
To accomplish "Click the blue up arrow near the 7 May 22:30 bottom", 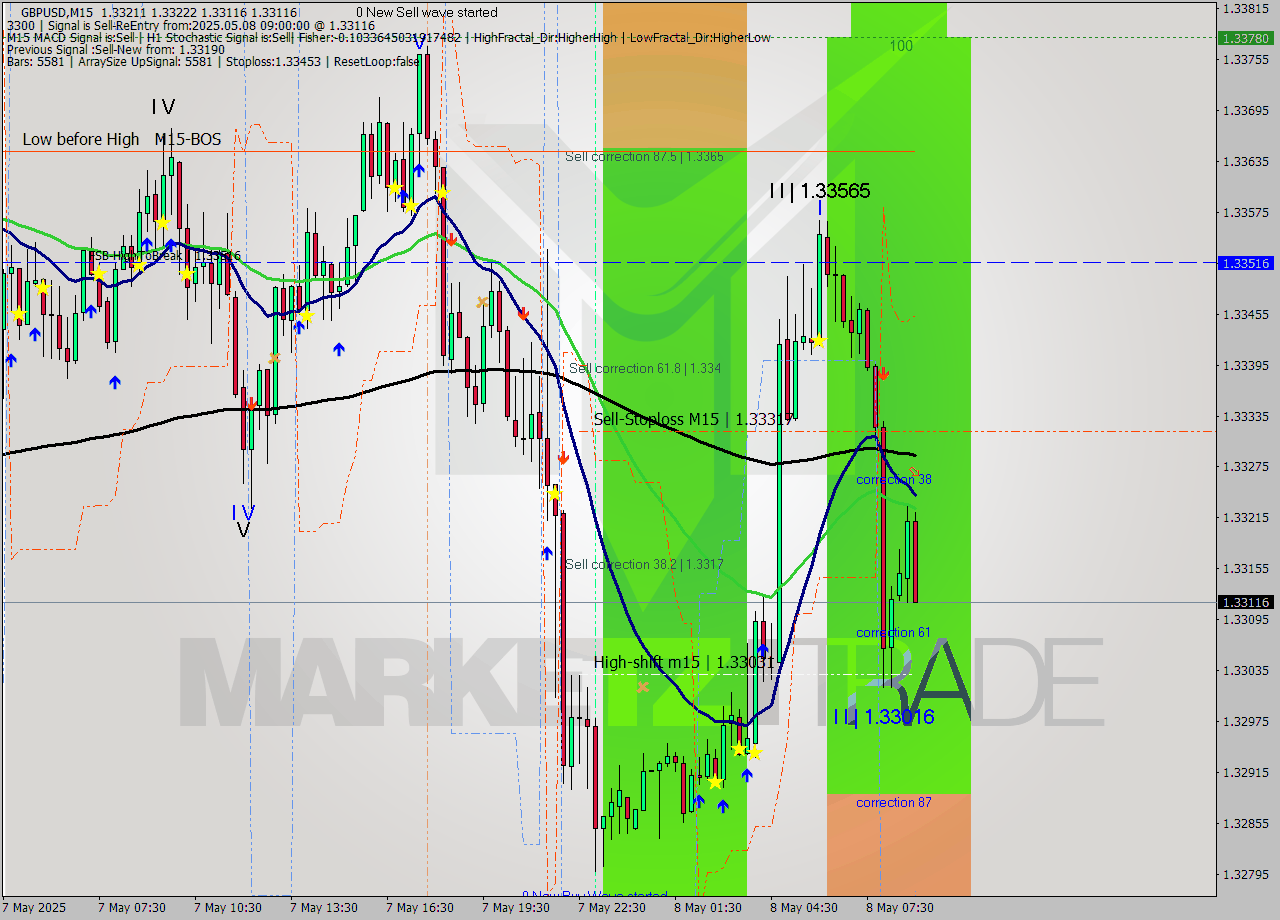I will (x=548, y=552).
